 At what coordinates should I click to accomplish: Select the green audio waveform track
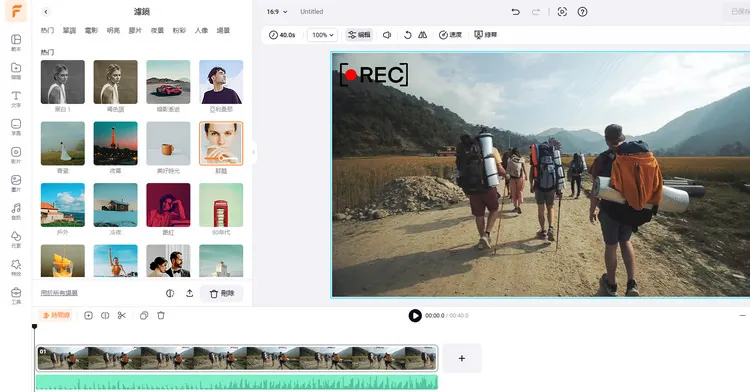coord(237,382)
